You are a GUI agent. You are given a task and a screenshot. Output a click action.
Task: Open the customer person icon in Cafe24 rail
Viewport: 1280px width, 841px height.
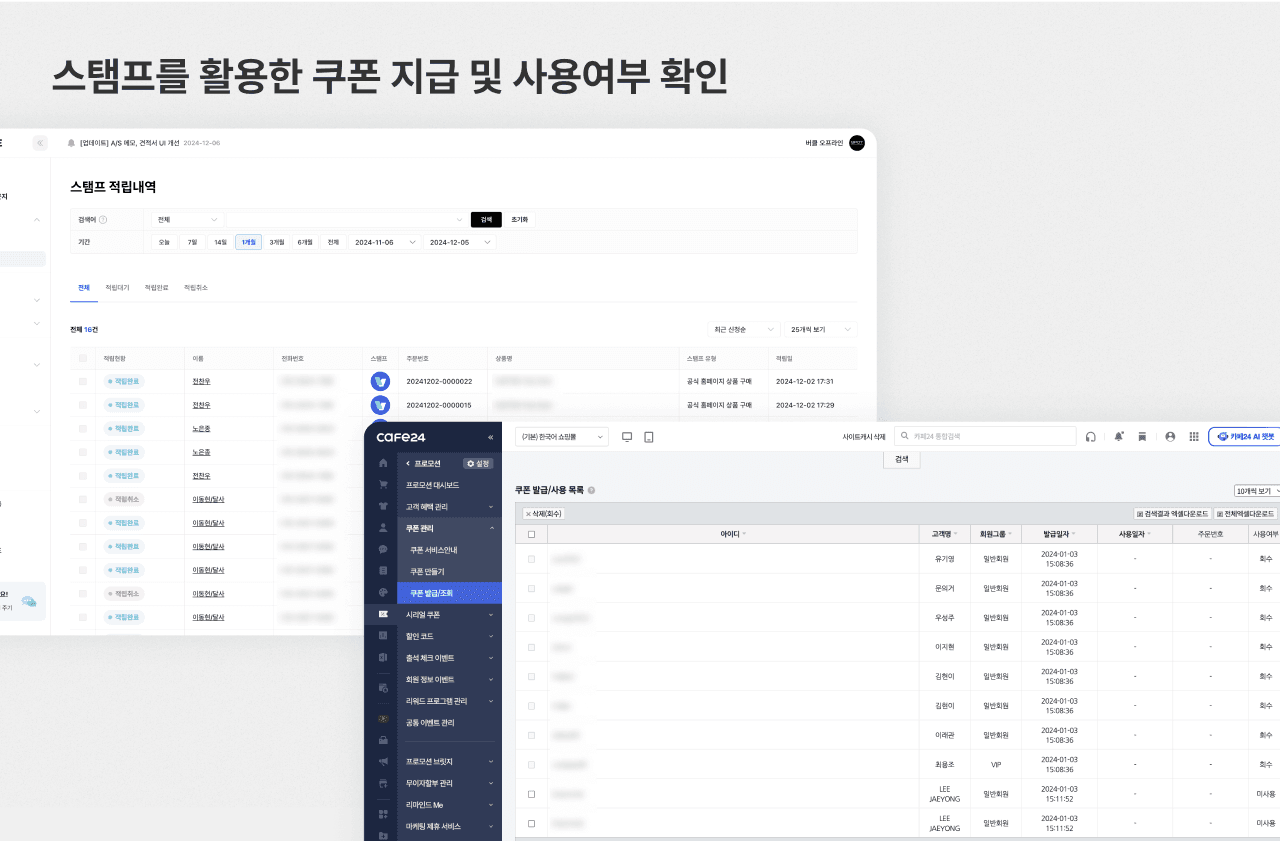(383, 527)
